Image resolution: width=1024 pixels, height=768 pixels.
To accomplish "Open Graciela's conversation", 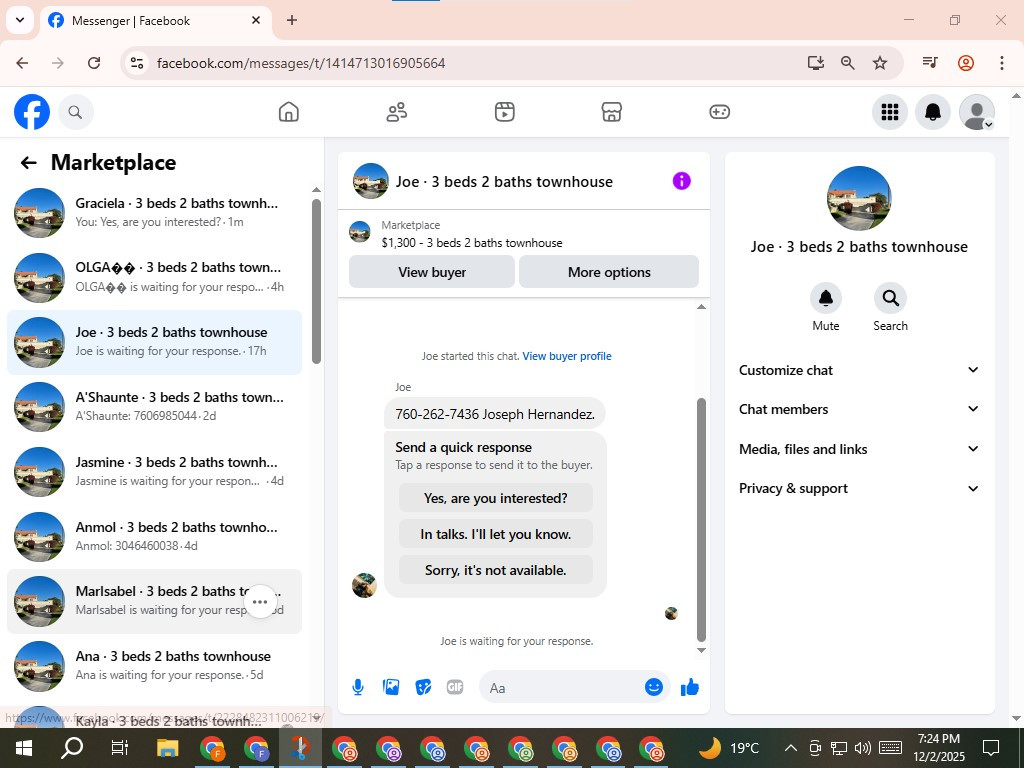I will pos(155,213).
